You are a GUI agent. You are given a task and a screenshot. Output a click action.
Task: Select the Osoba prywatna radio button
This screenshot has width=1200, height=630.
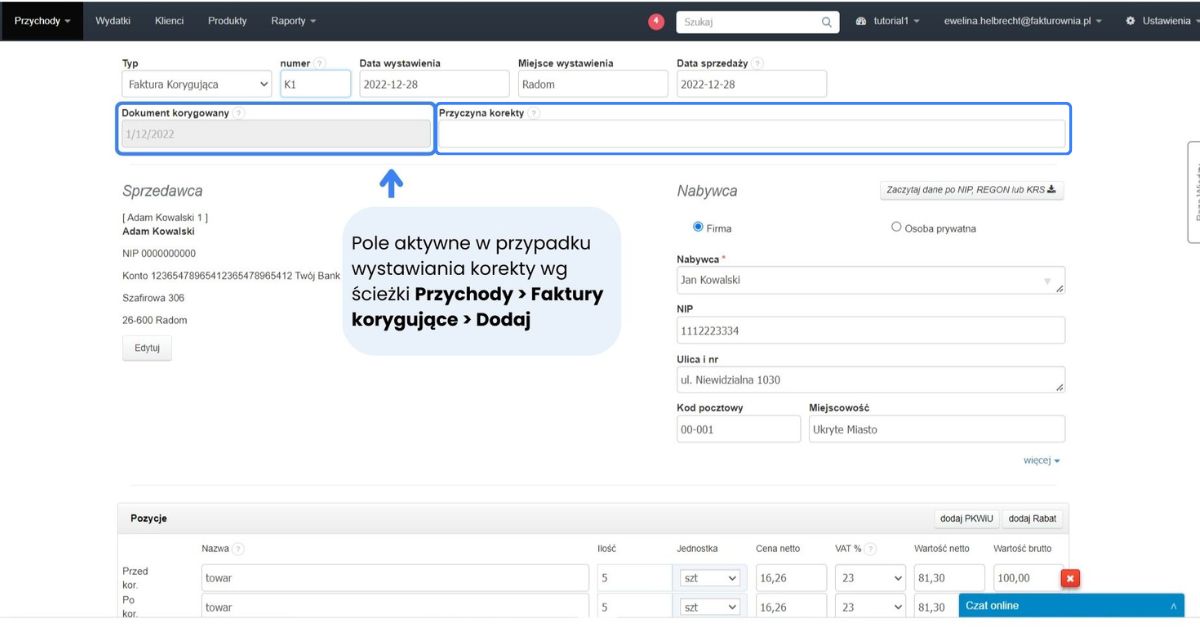tap(896, 227)
